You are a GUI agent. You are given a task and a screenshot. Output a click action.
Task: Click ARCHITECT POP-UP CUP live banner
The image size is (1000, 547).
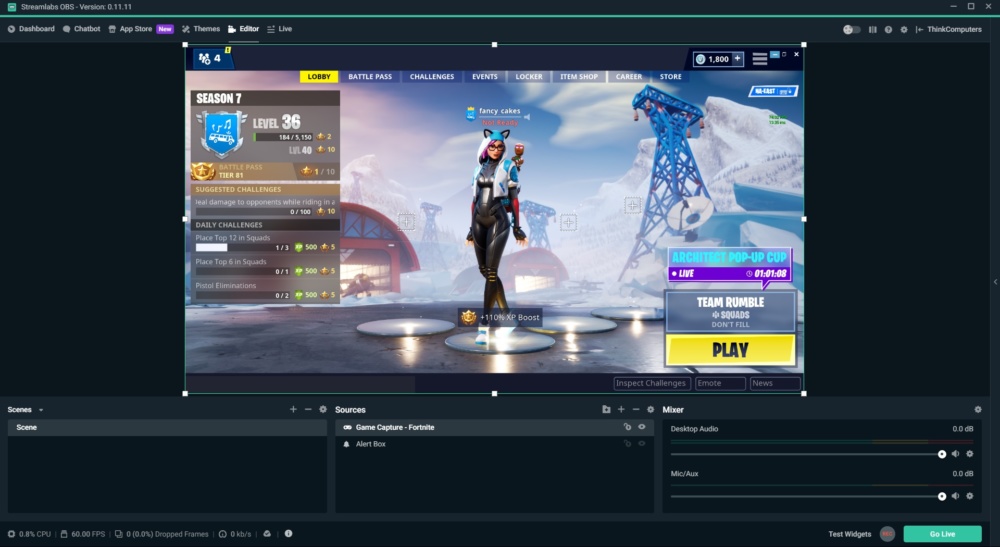point(730,265)
